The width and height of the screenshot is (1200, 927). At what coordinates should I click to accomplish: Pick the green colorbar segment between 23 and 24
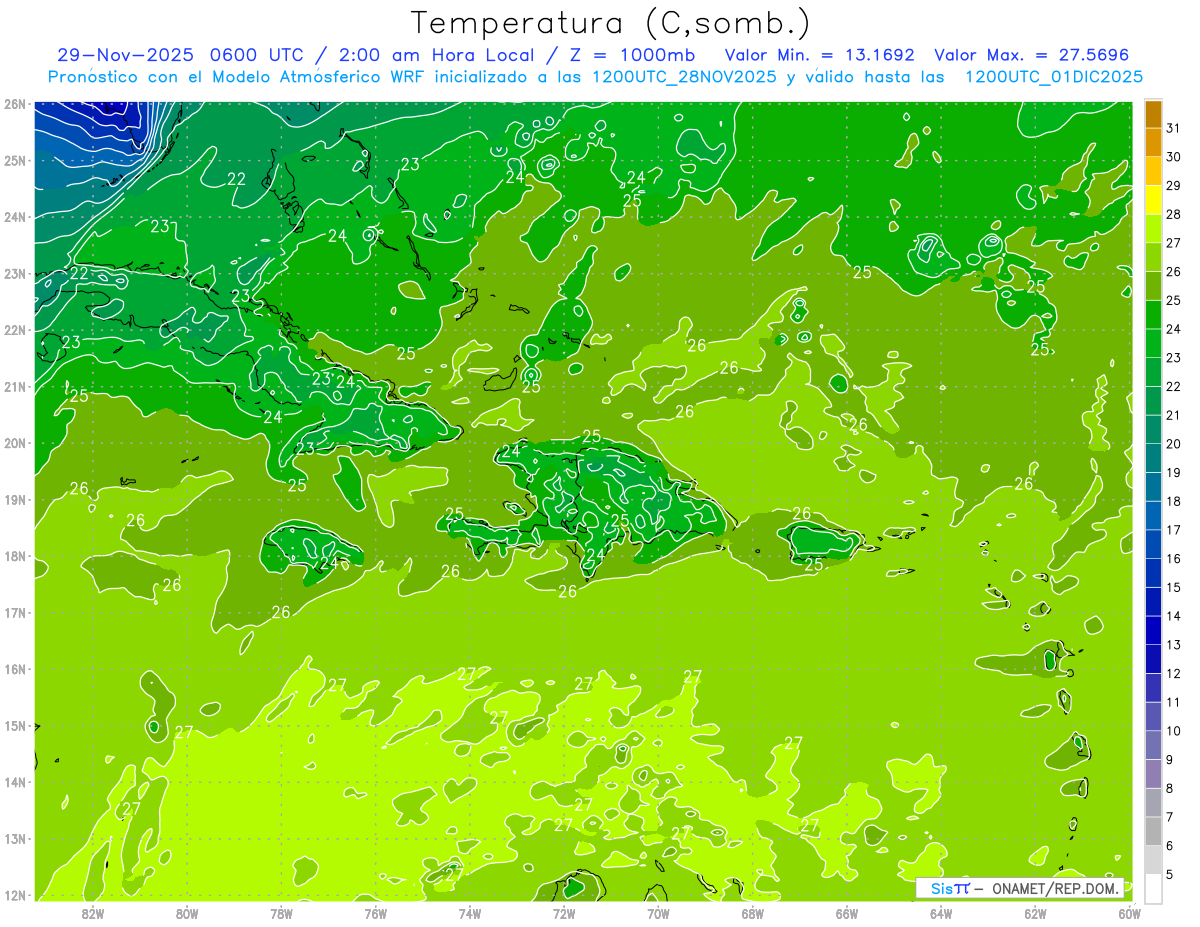coord(1153,344)
